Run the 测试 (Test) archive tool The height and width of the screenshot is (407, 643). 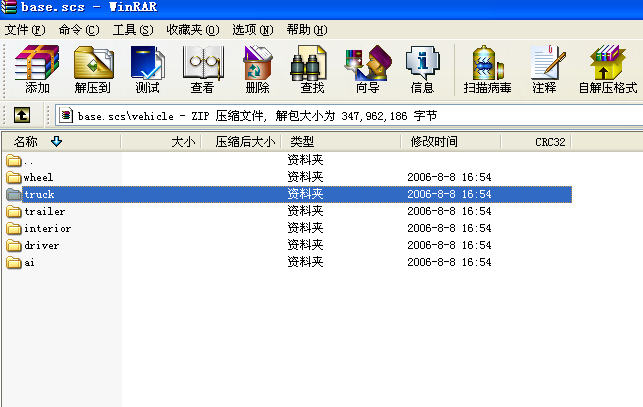click(x=148, y=63)
